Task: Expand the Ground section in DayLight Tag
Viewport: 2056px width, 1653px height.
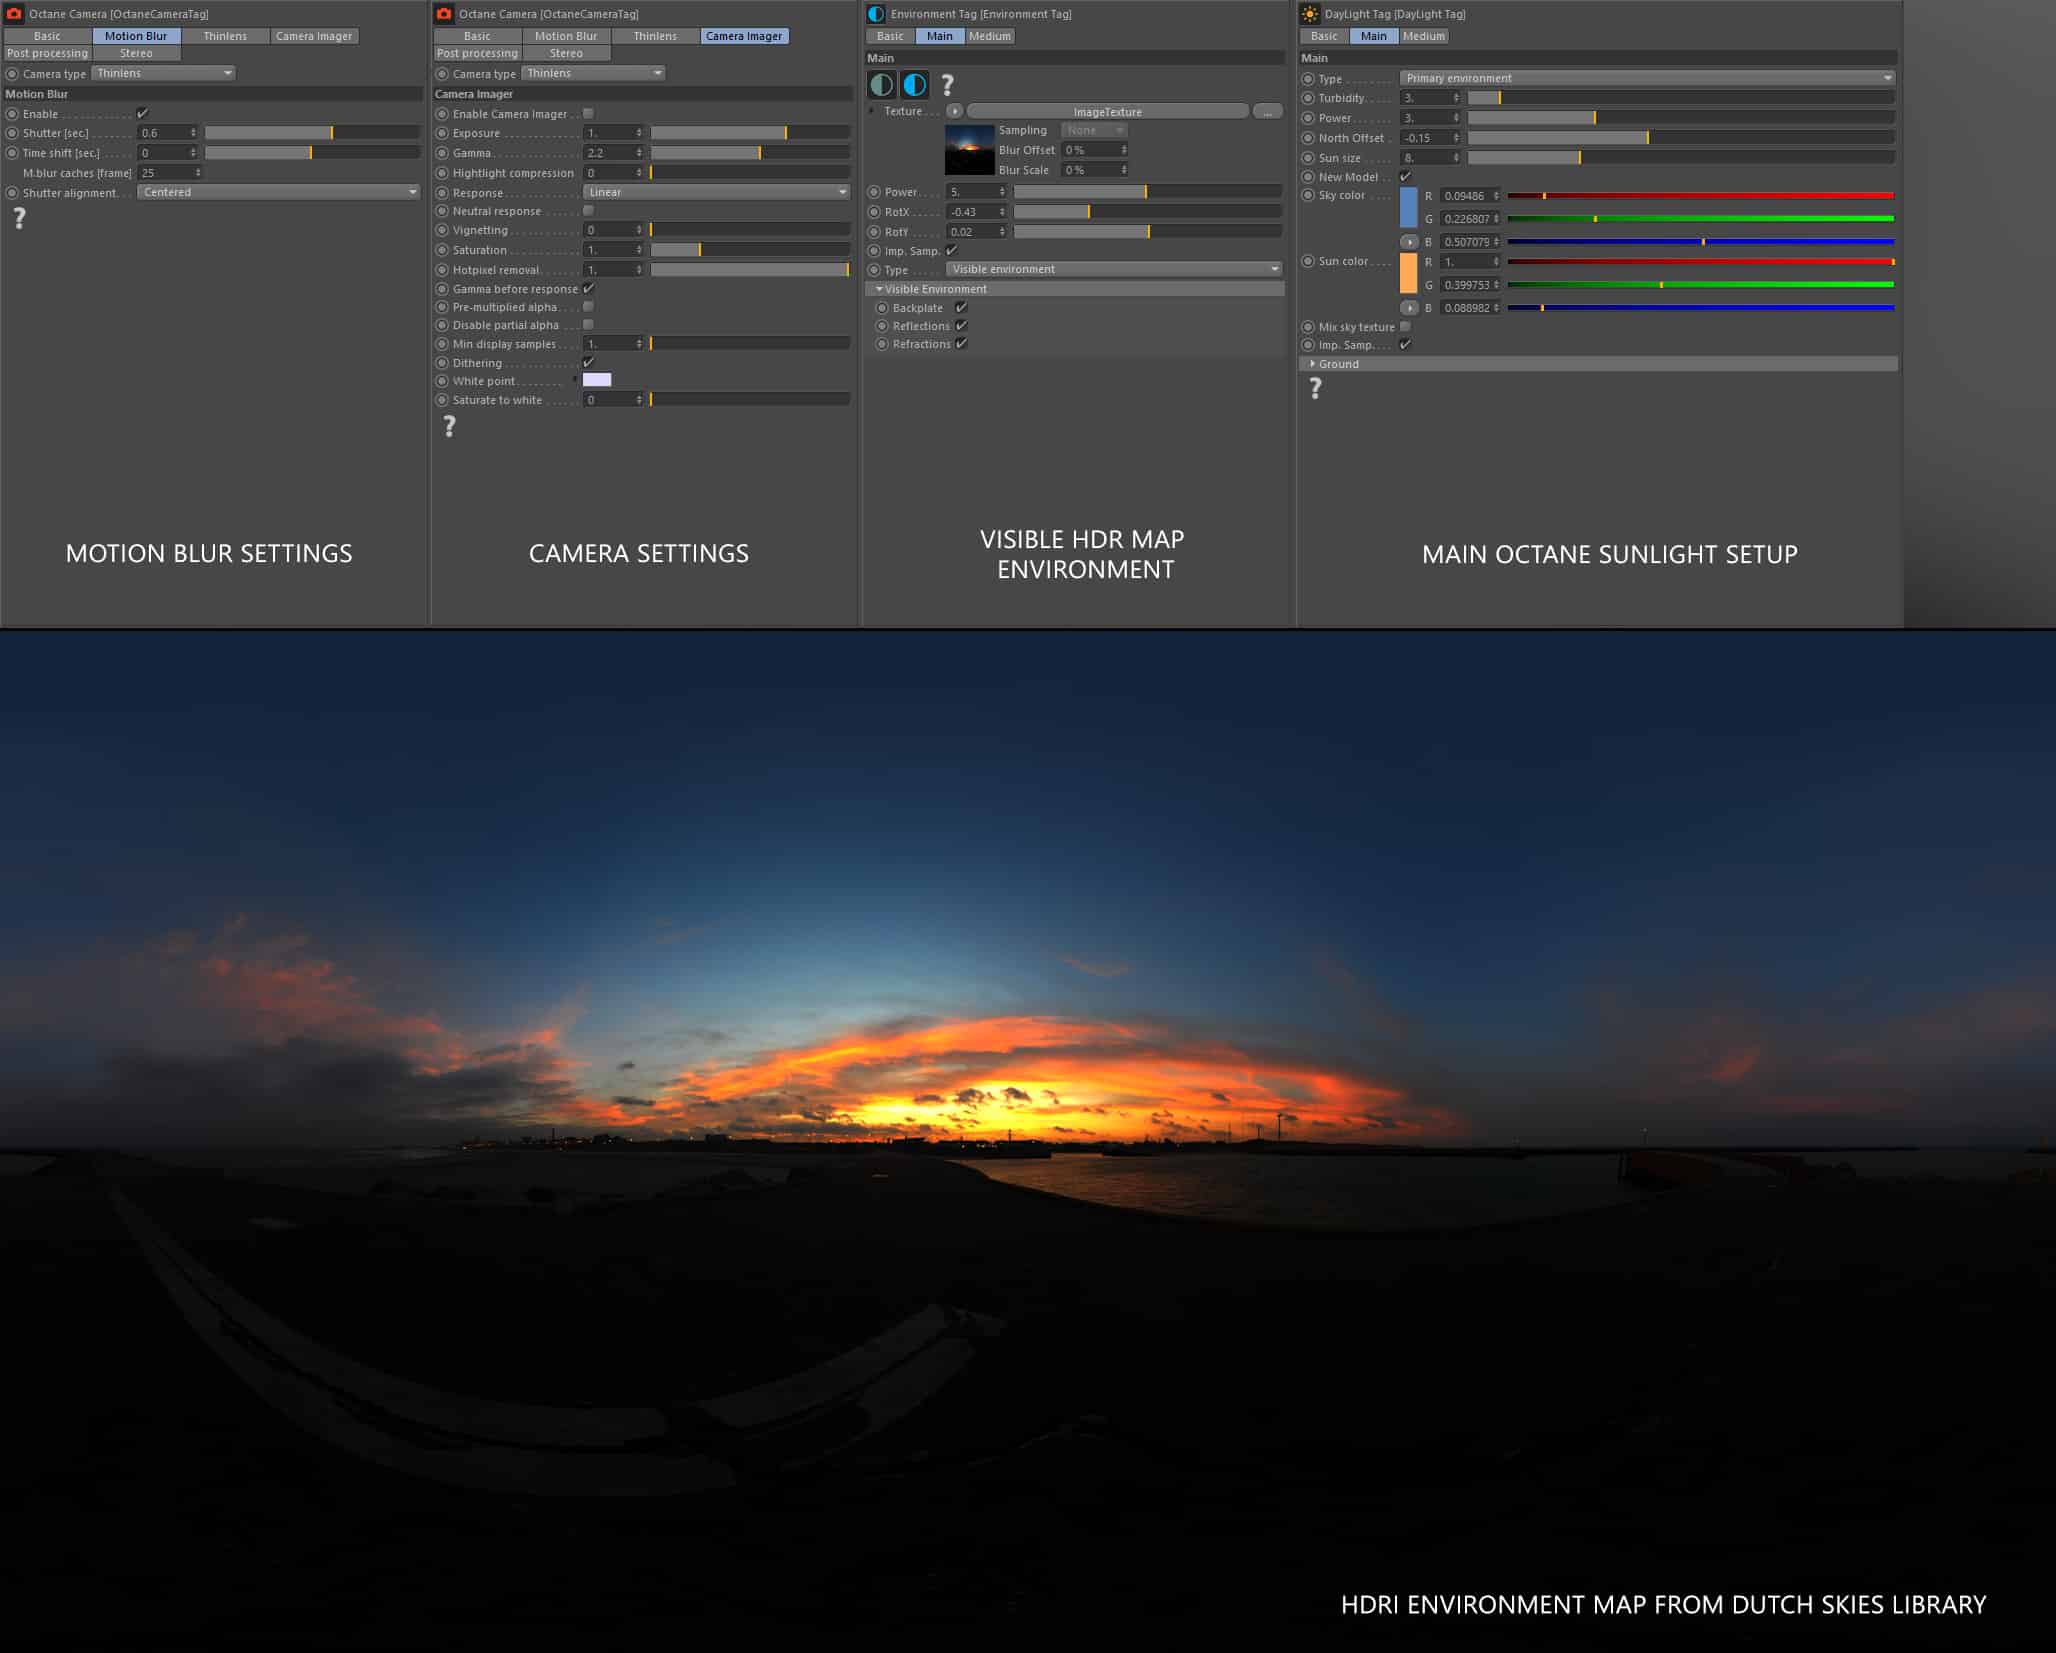Action: (1598, 364)
